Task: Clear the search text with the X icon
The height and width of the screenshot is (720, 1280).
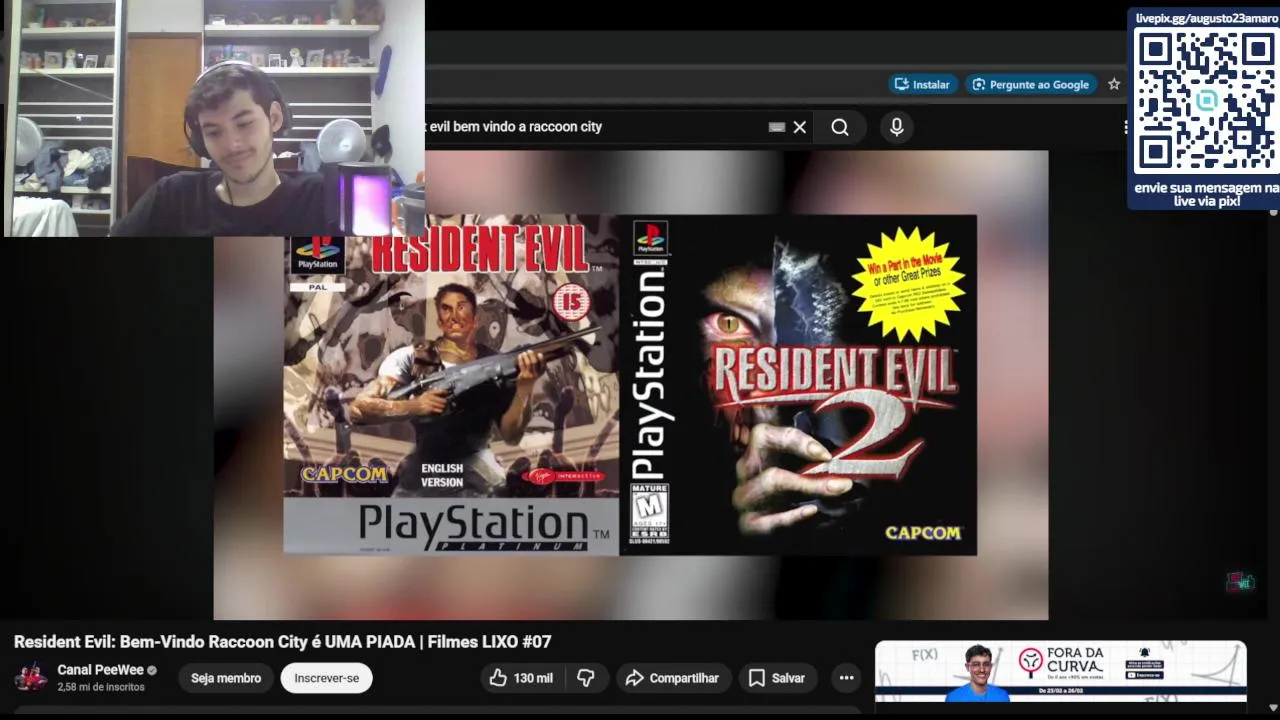Action: click(799, 127)
